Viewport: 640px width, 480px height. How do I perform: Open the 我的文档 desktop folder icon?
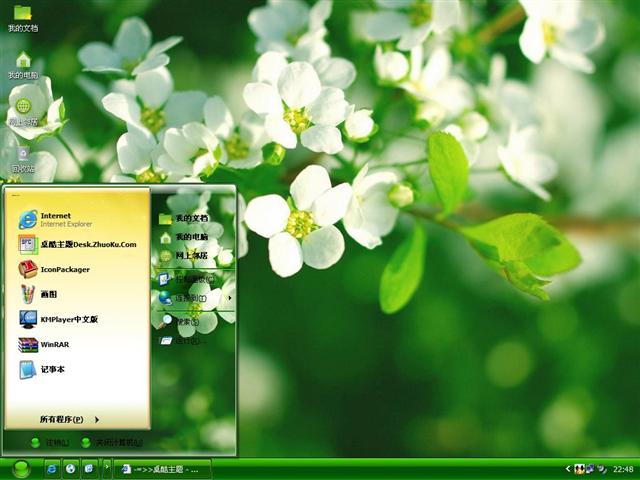pos(22,18)
